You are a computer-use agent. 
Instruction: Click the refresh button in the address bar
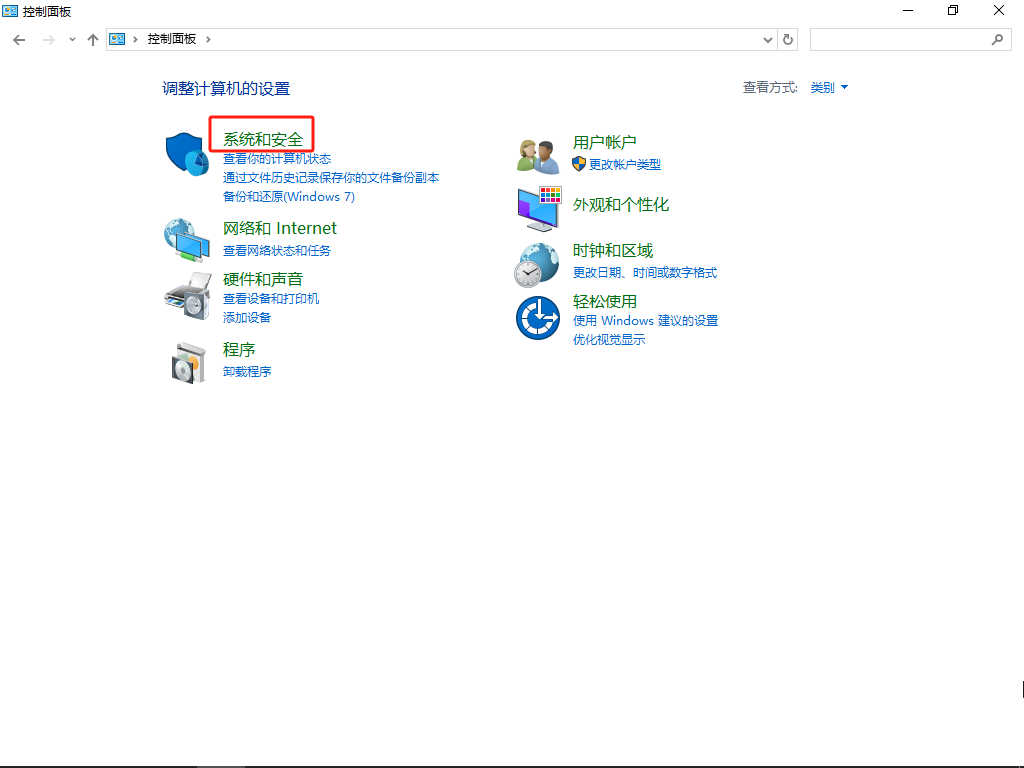pos(787,39)
